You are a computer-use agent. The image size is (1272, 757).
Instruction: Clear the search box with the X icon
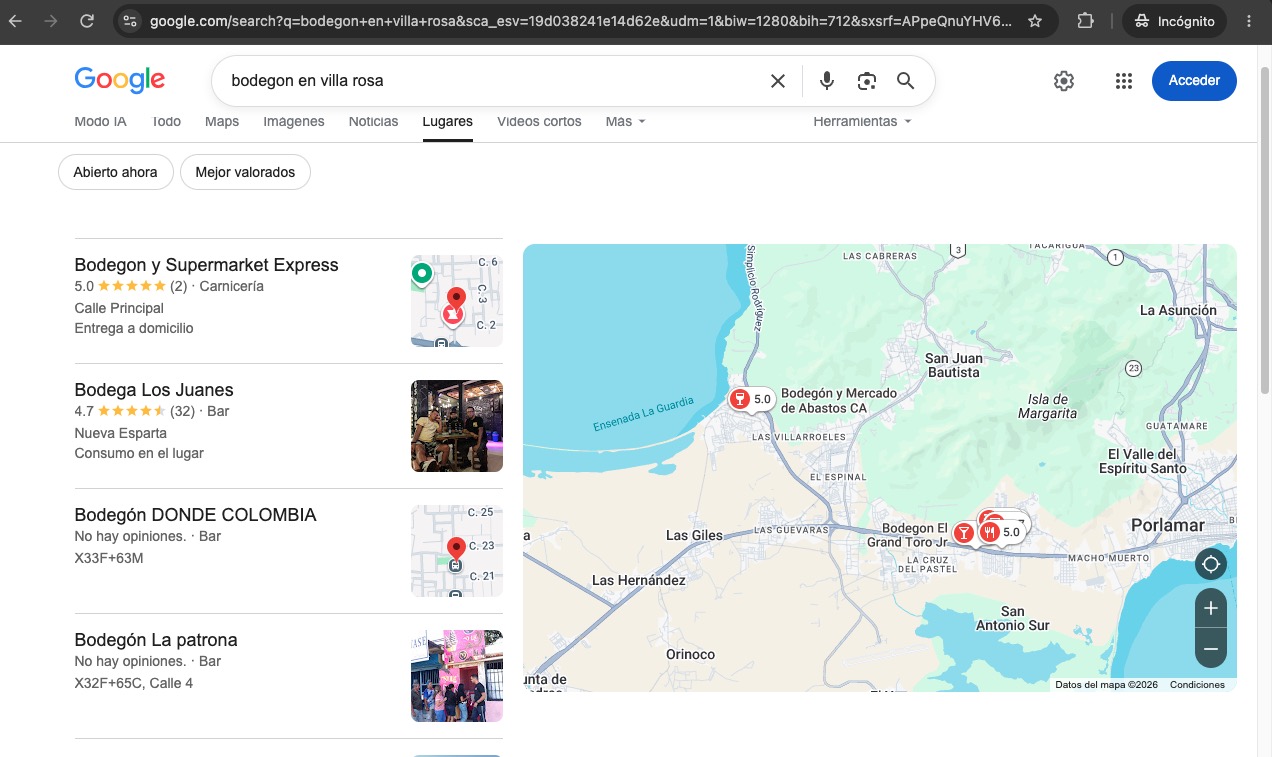coord(777,81)
